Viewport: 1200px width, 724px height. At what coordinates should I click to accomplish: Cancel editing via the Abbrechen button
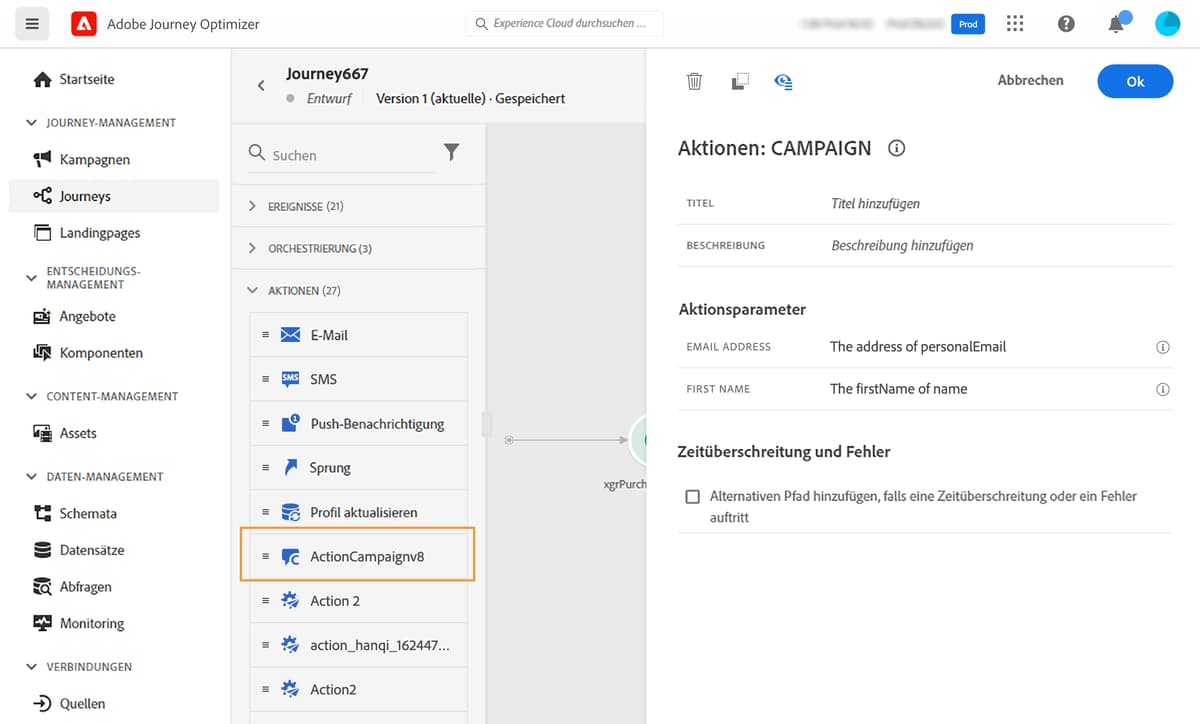1030,80
